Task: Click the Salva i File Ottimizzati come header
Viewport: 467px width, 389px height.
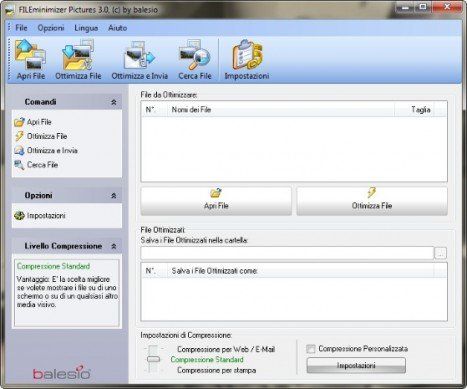Action: [x=301, y=271]
